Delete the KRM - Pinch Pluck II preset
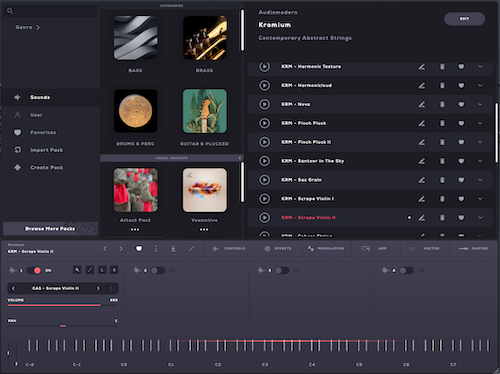The image size is (500, 374). (442, 142)
